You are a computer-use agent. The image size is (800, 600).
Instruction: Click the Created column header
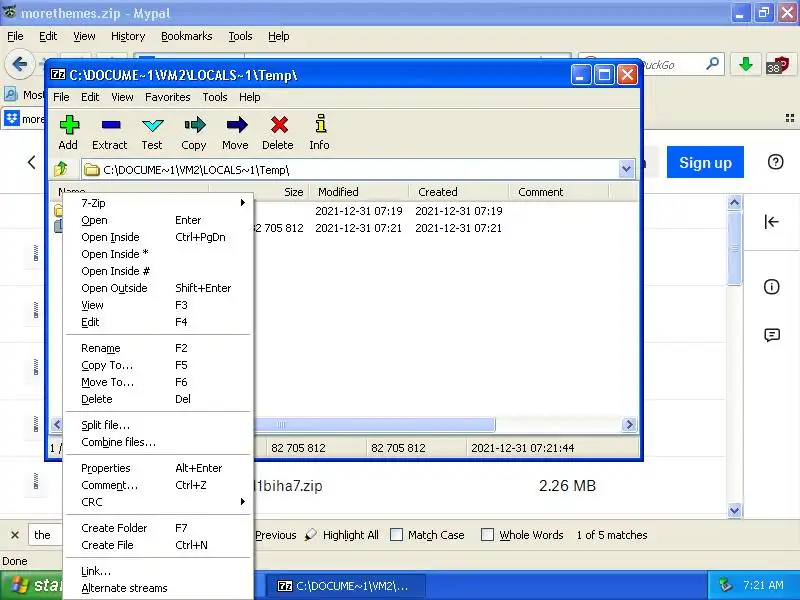tap(458, 192)
